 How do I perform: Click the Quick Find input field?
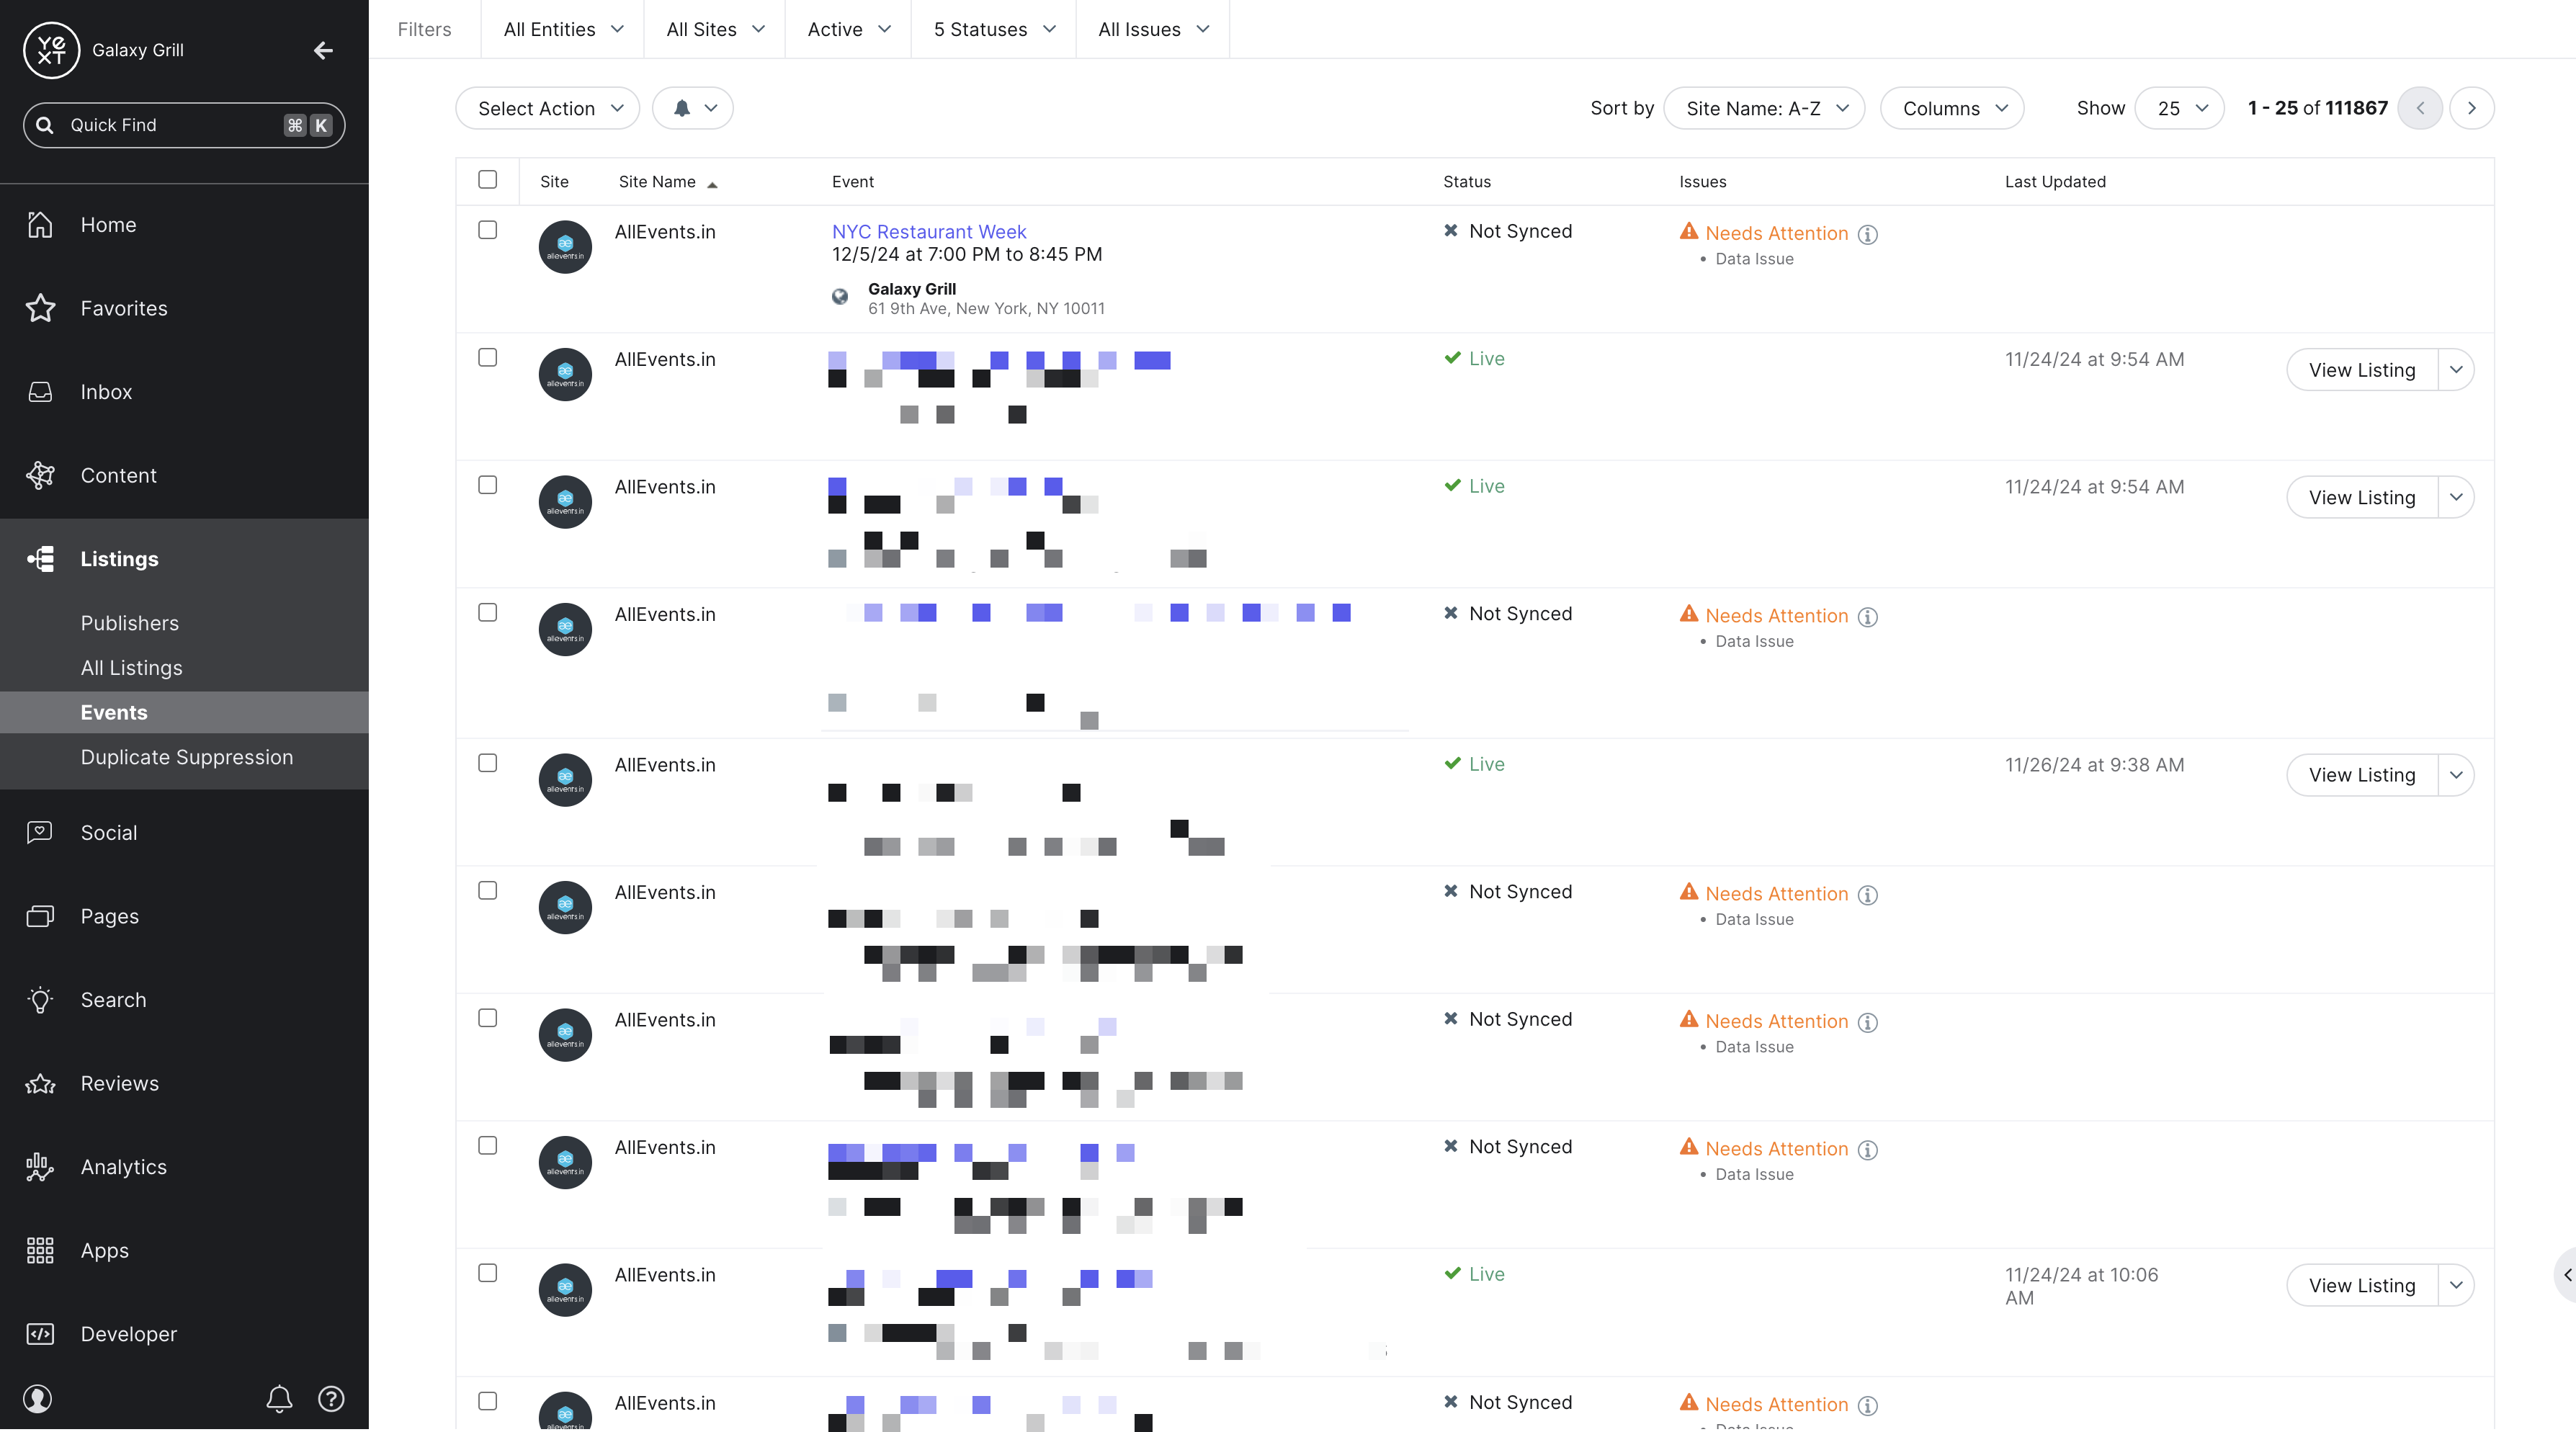pyautogui.click(x=184, y=125)
